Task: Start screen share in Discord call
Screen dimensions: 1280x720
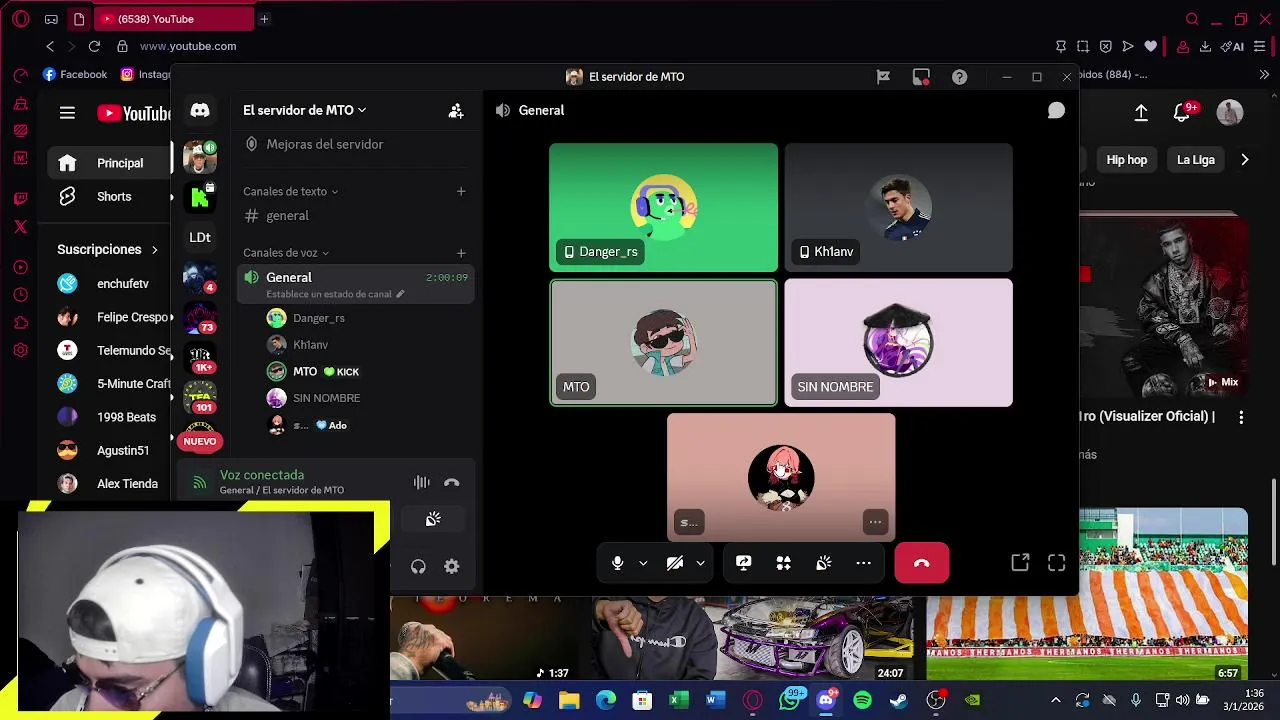Action: coord(743,563)
